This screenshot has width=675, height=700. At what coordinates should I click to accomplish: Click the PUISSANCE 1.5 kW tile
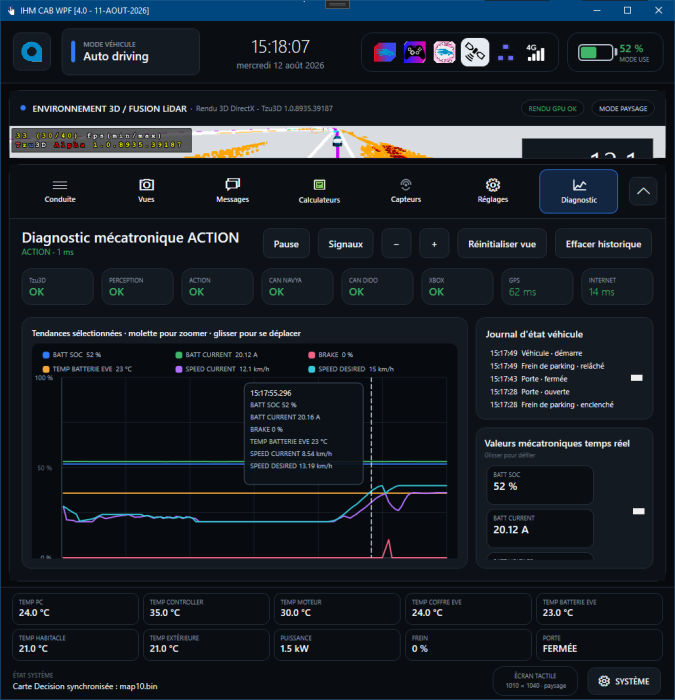click(337, 645)
